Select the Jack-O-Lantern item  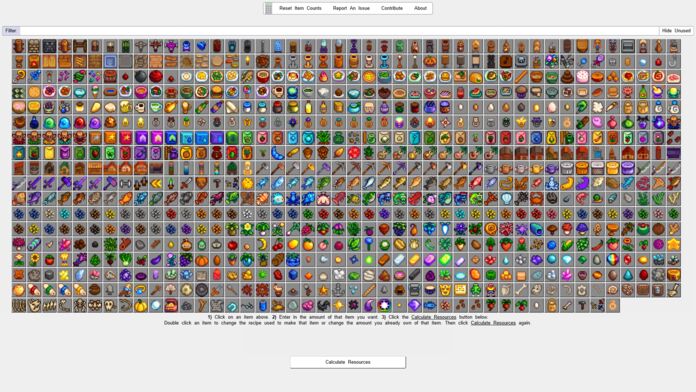[x=429, y=61]
